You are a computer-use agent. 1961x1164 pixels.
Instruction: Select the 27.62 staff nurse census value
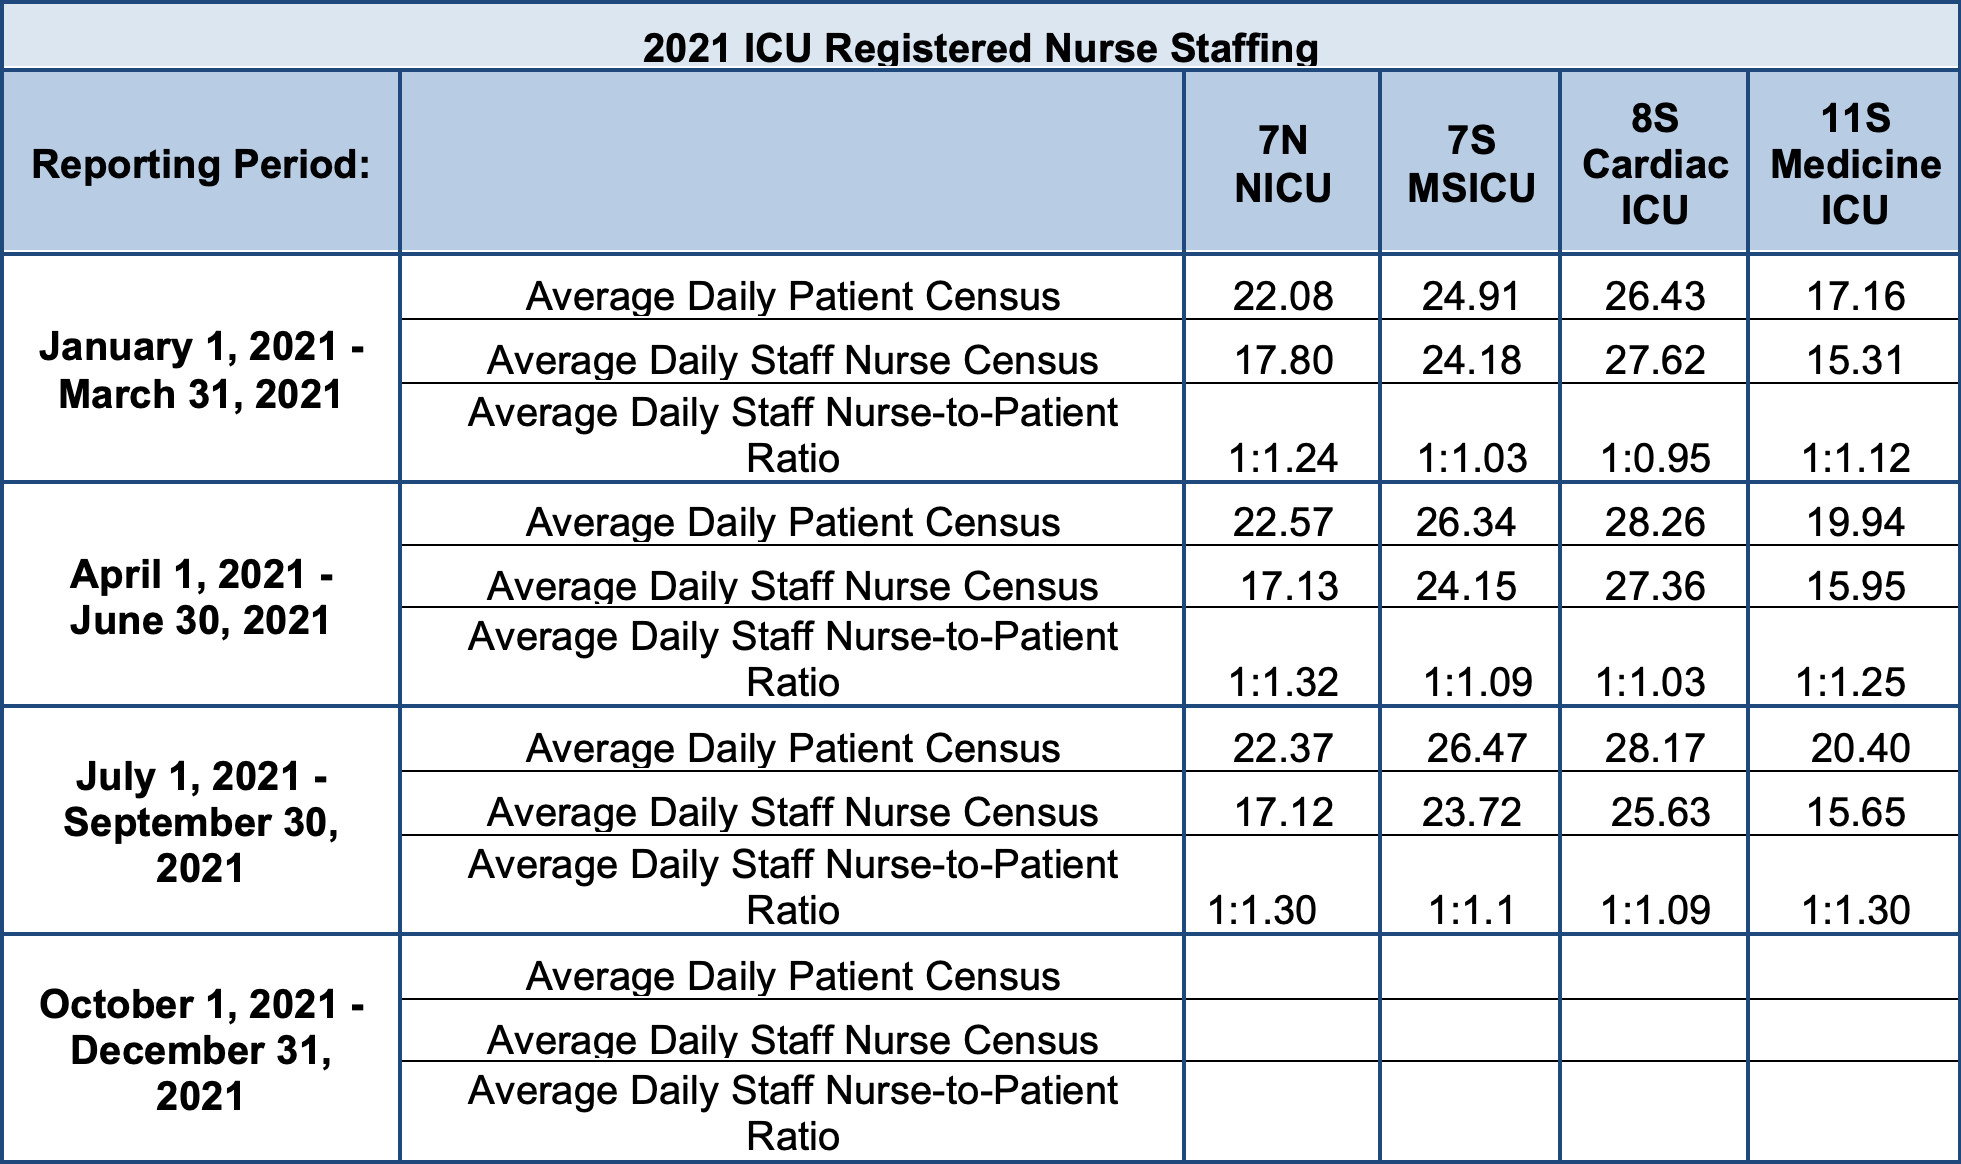pyautogui.click(x=1655, y=360)
